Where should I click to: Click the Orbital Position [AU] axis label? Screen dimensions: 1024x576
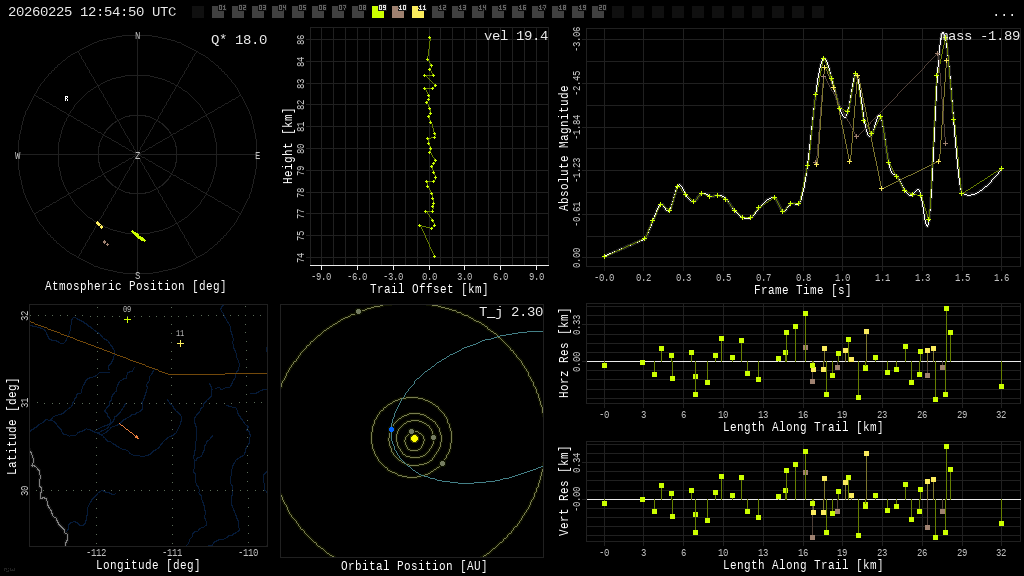click(x=414, y=566)
